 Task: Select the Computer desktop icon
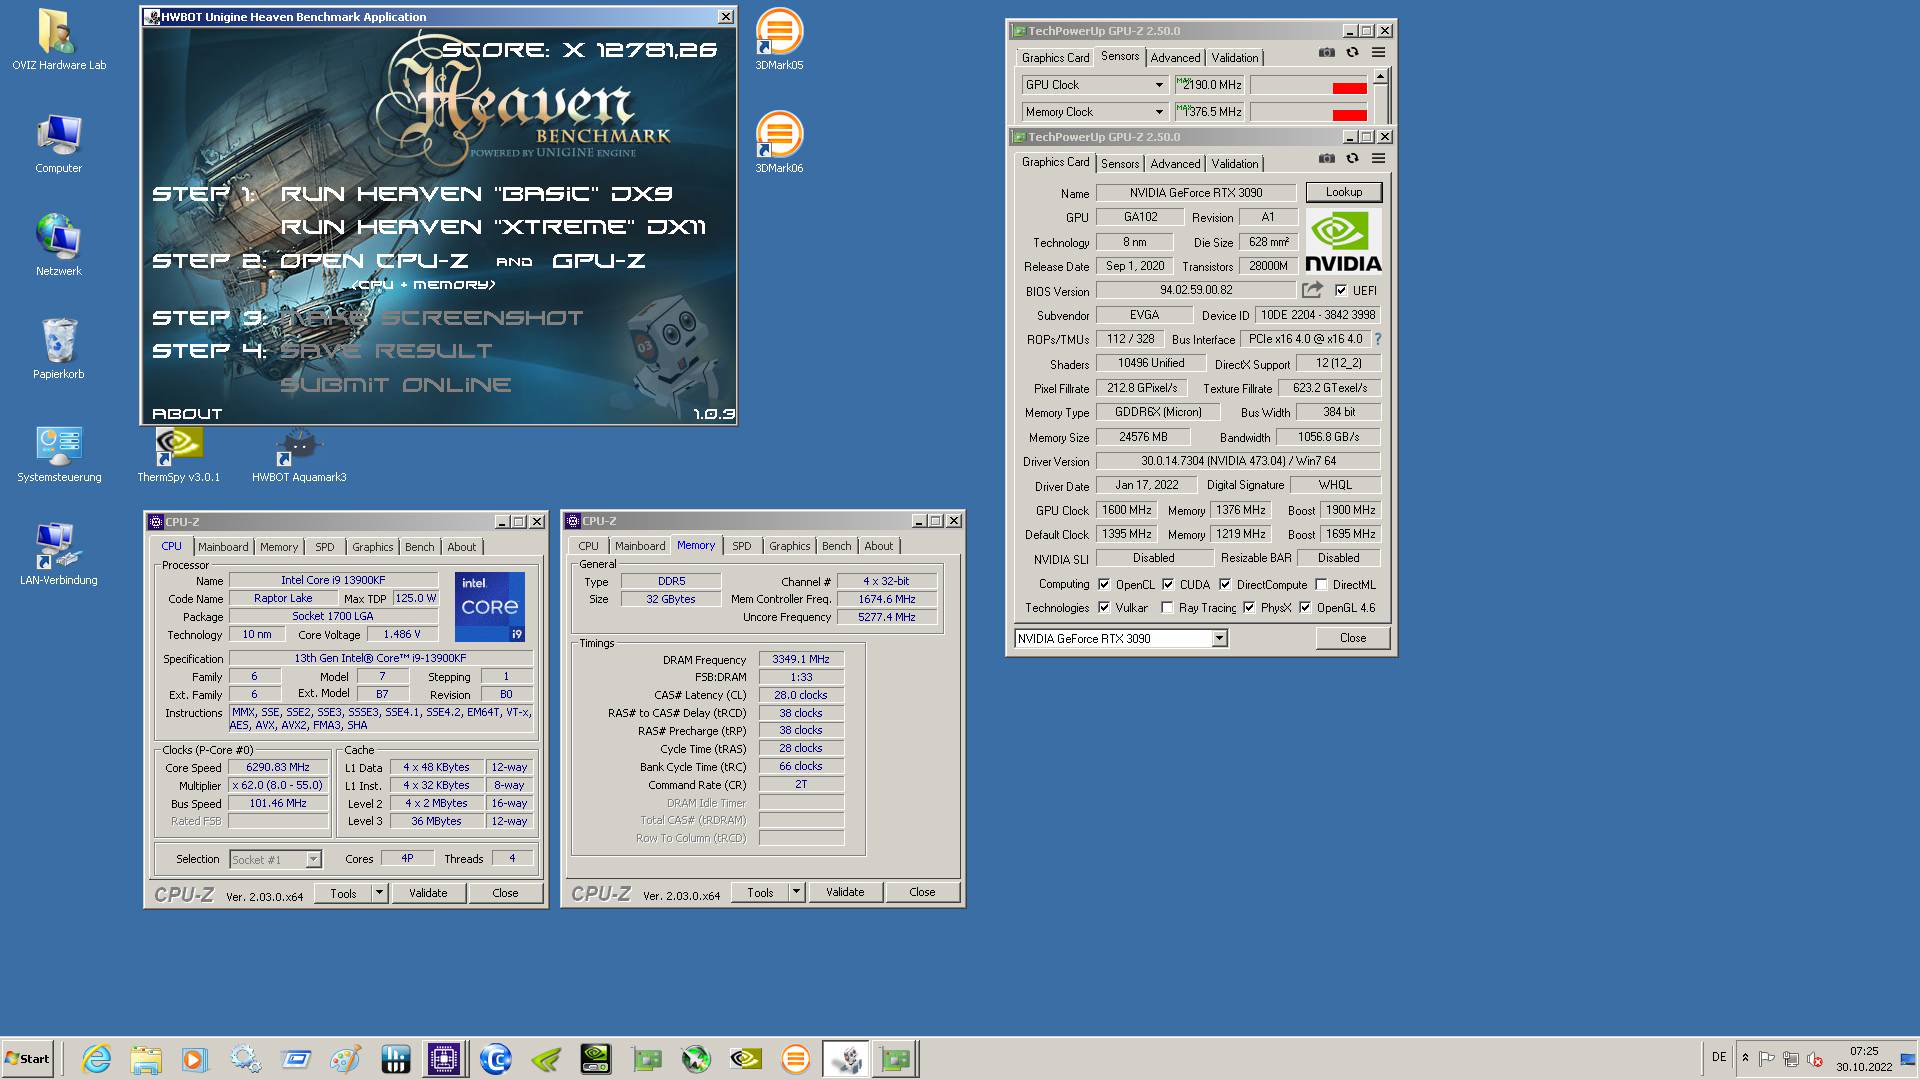tap(59, 143)
